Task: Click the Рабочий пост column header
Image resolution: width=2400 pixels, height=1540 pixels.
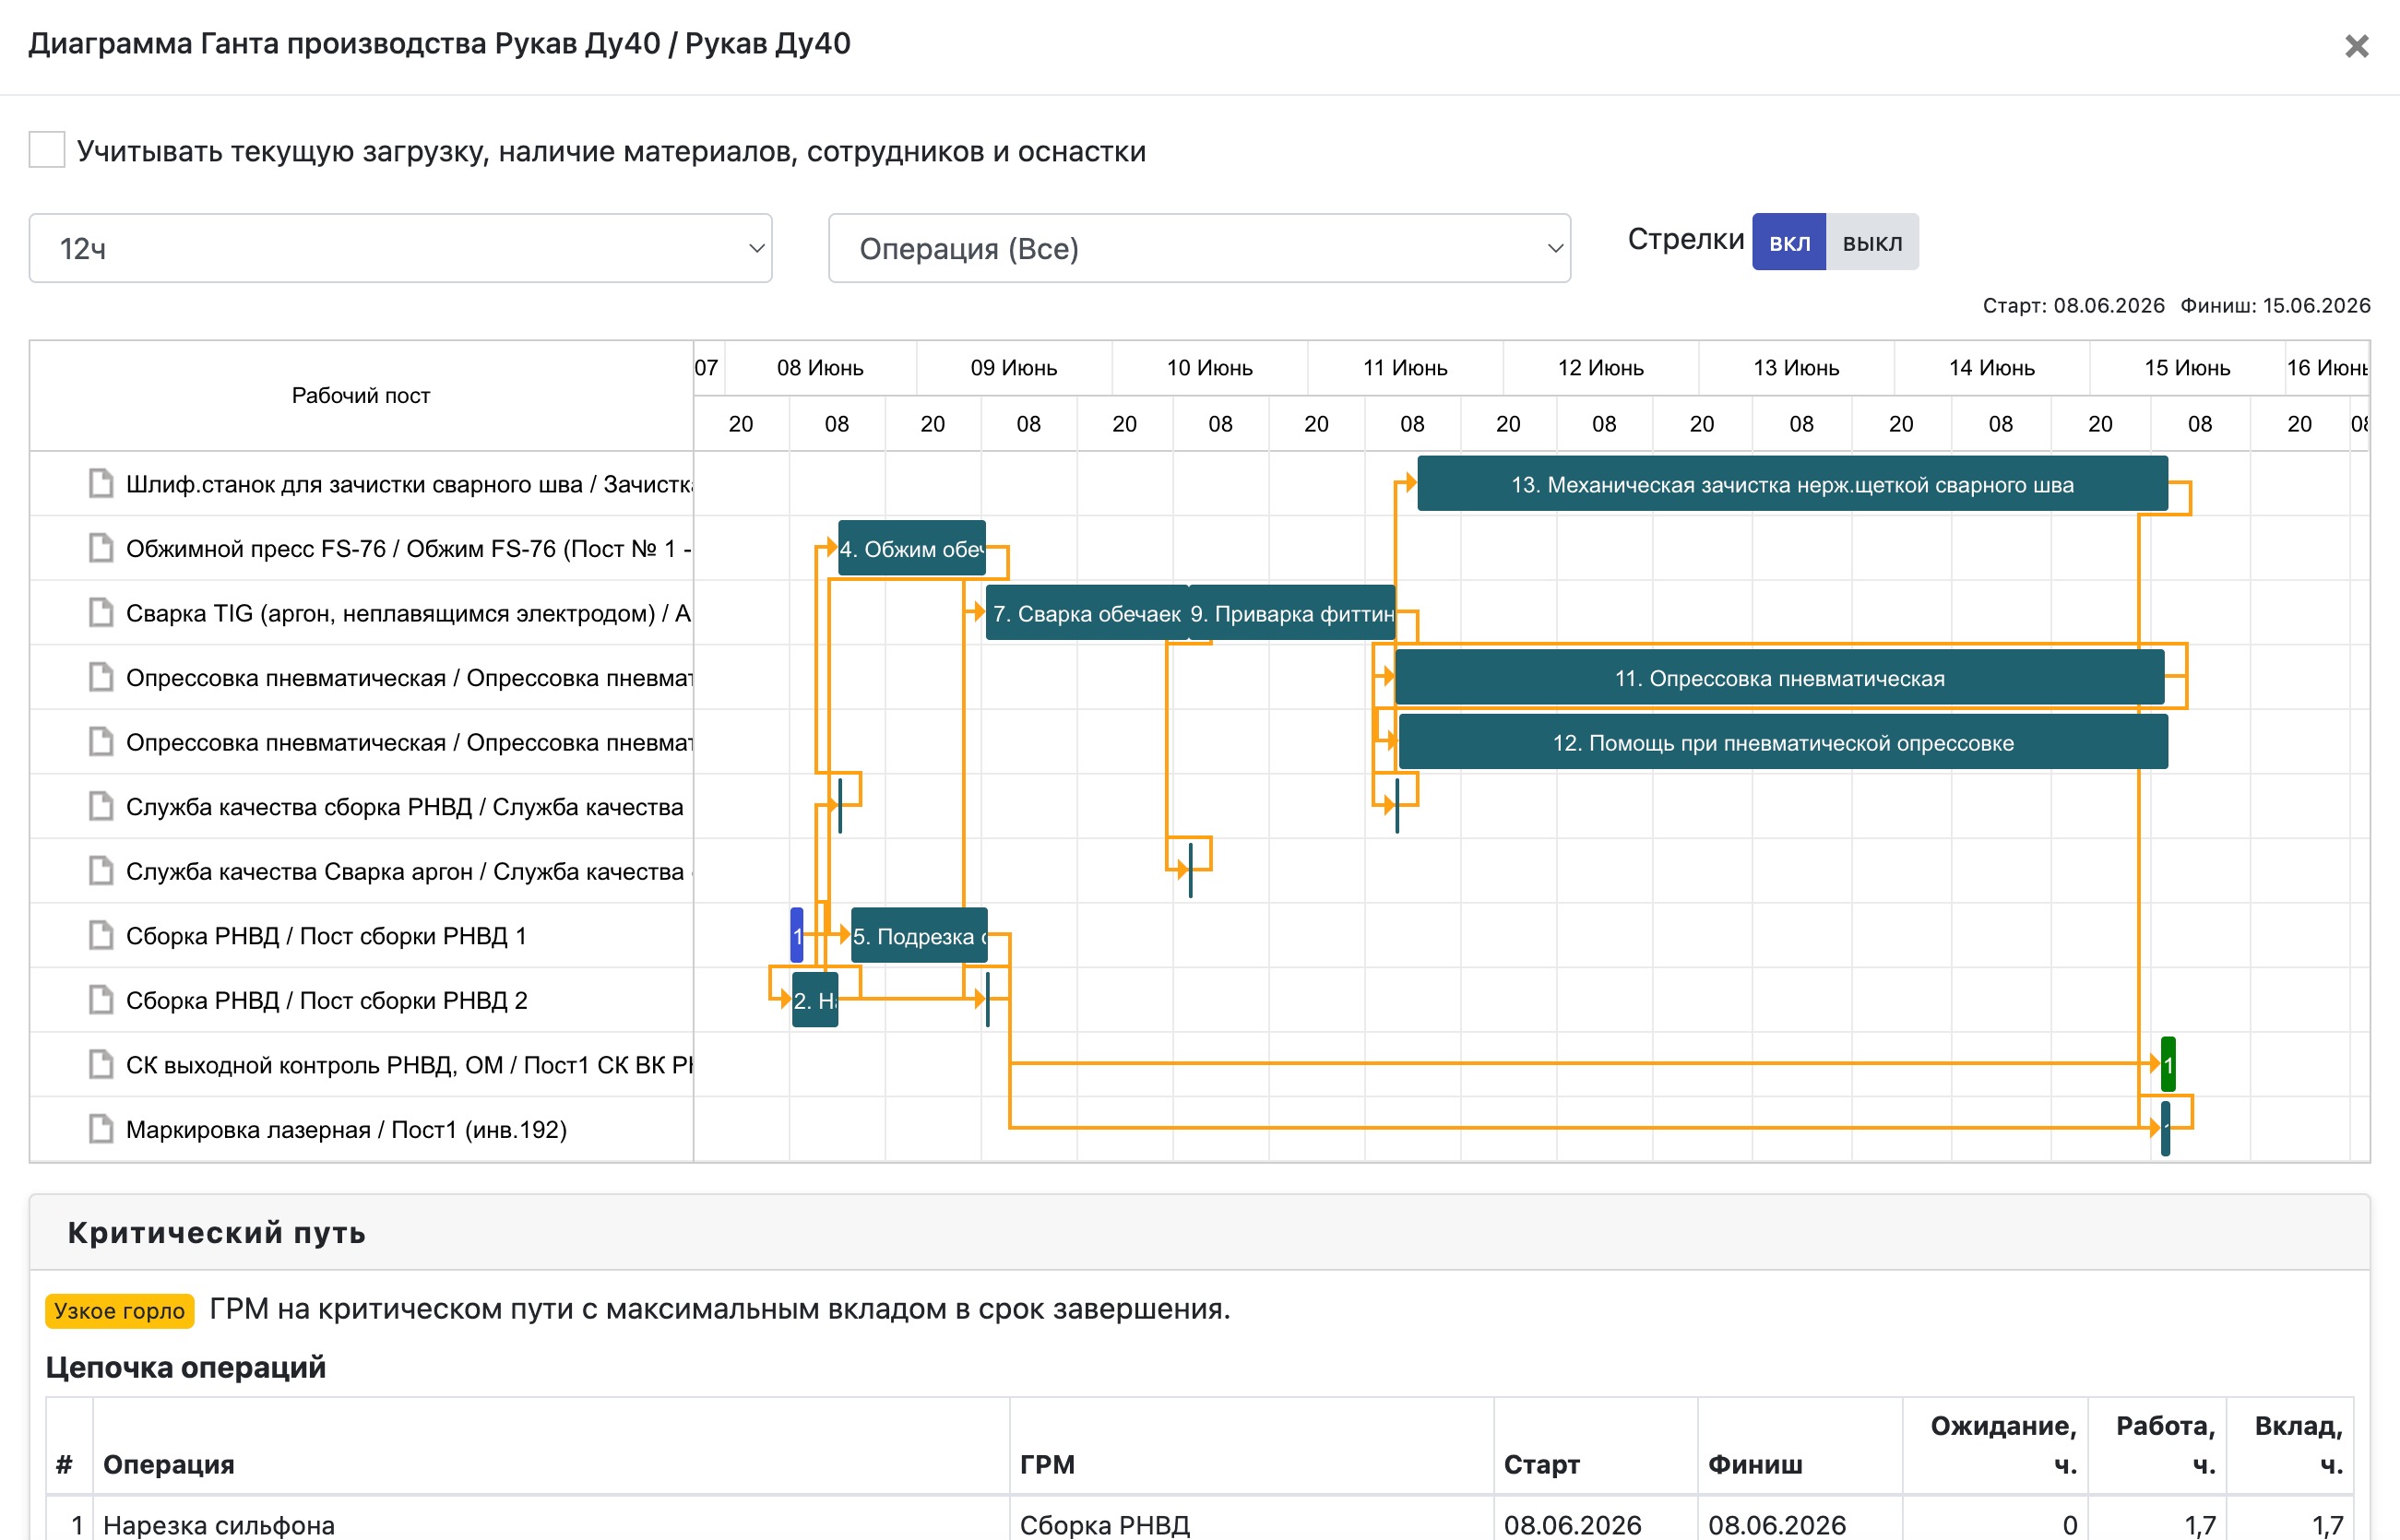Action: [361, 395]
